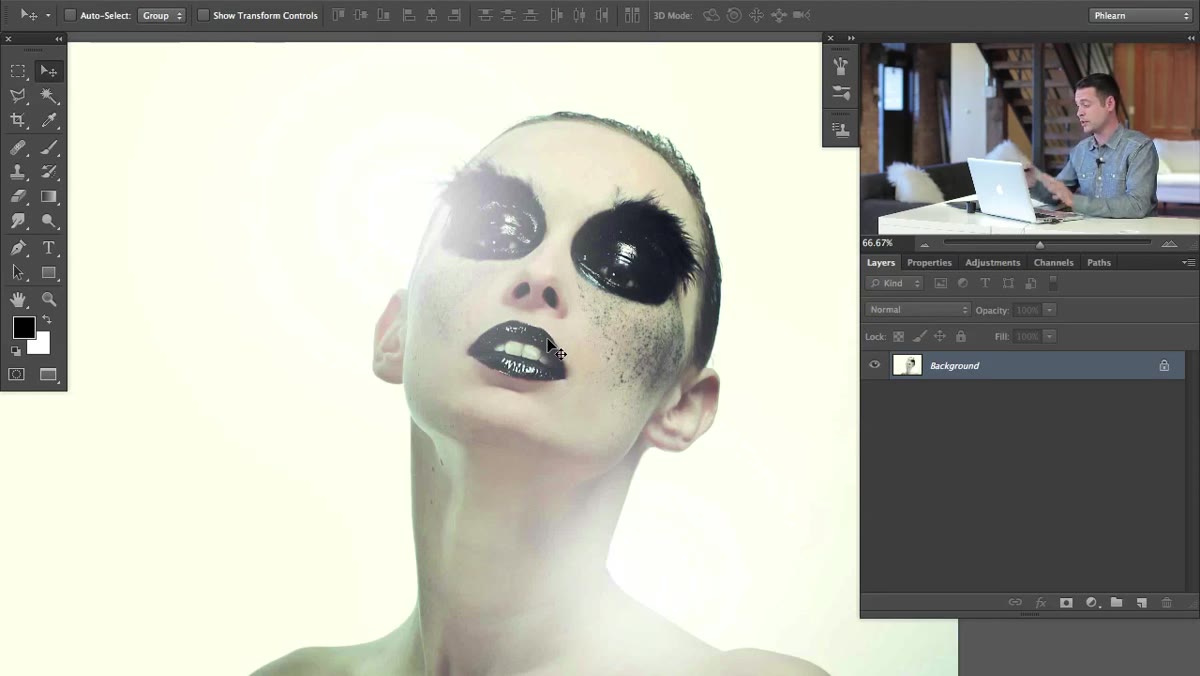Select the Move tool in toolbox

(48, 71)
